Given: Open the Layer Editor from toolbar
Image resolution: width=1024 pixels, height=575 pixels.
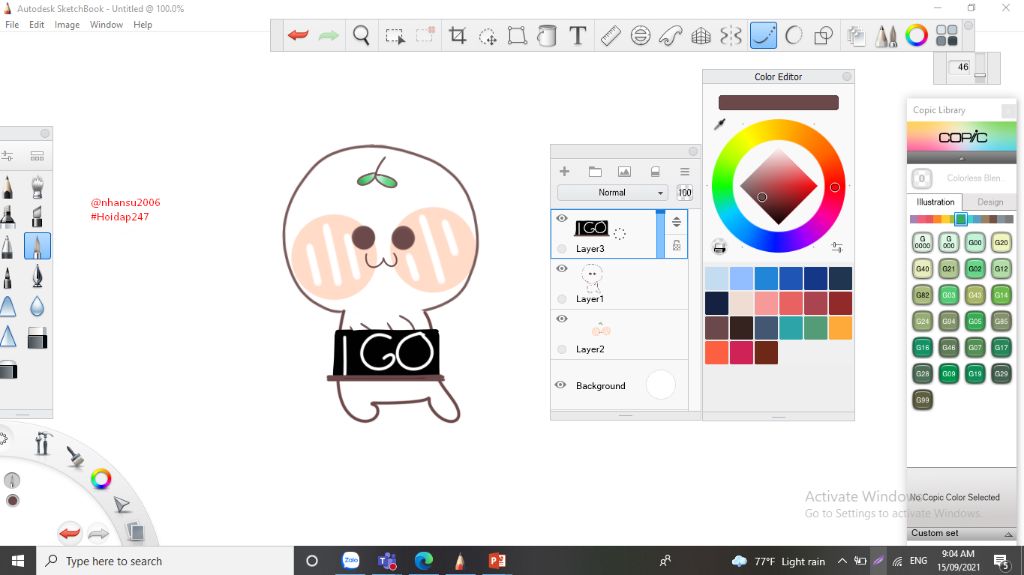Looking at the screenshot, I should point(856,35).
